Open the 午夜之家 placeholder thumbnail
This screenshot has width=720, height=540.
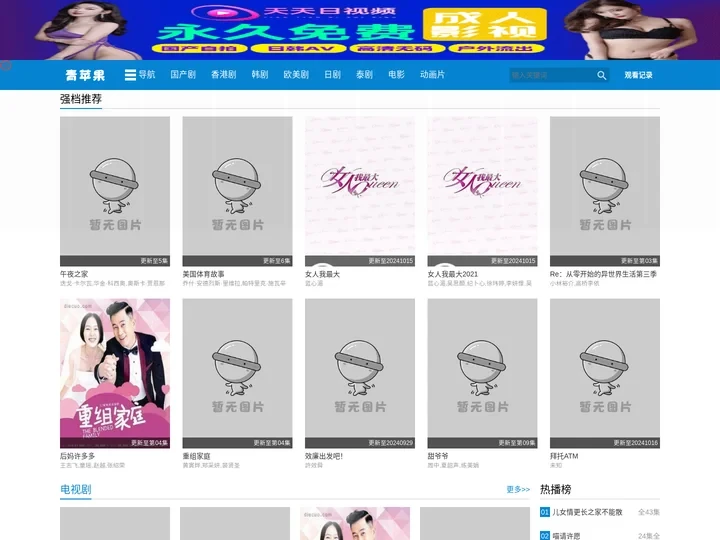point(115,191)
